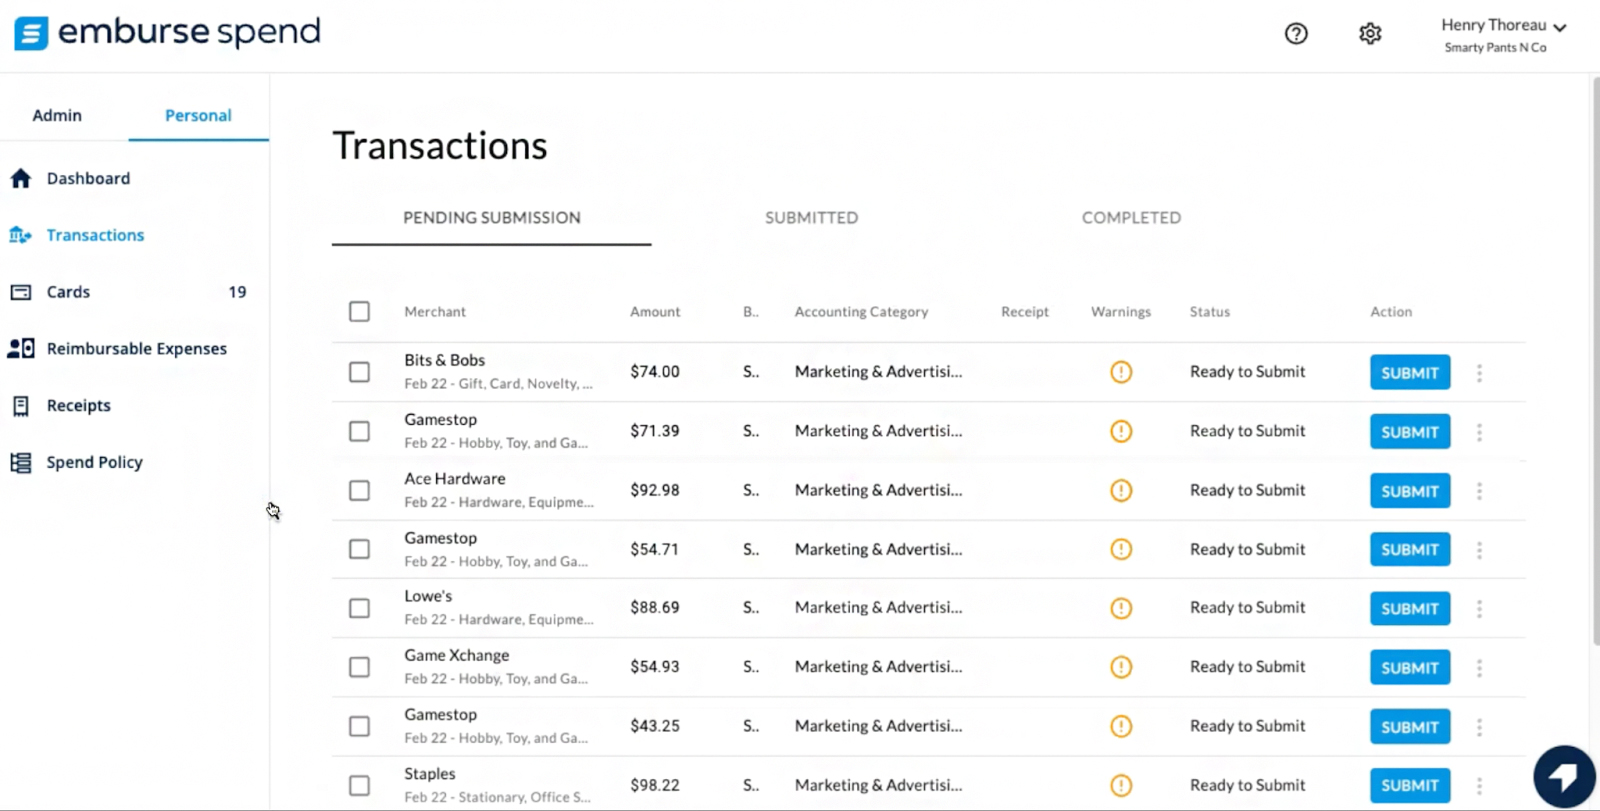Check the Staples transaction checkbox
Viewport: 1600px width, 811px height.
click(359, 785)
